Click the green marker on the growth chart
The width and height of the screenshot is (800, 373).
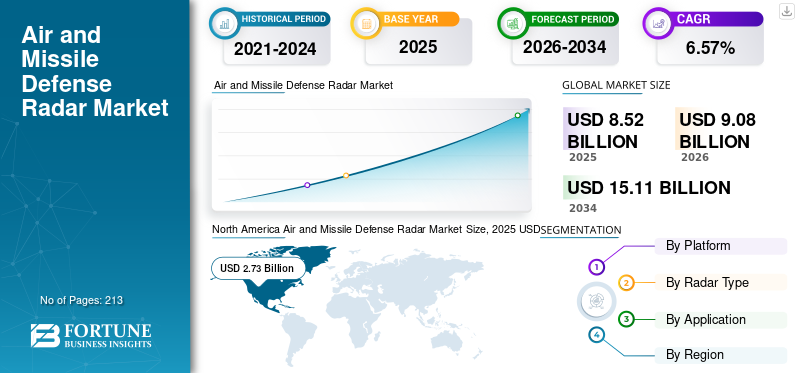[x=517, y=115]
